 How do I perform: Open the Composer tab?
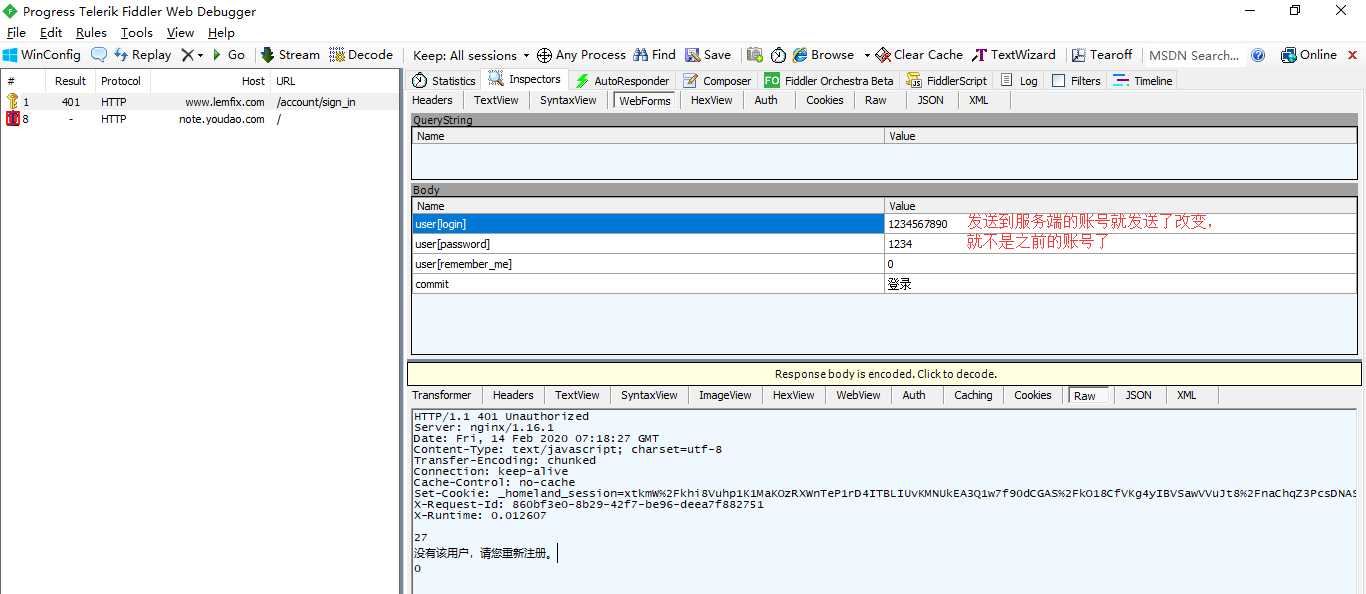coord(717,81)
